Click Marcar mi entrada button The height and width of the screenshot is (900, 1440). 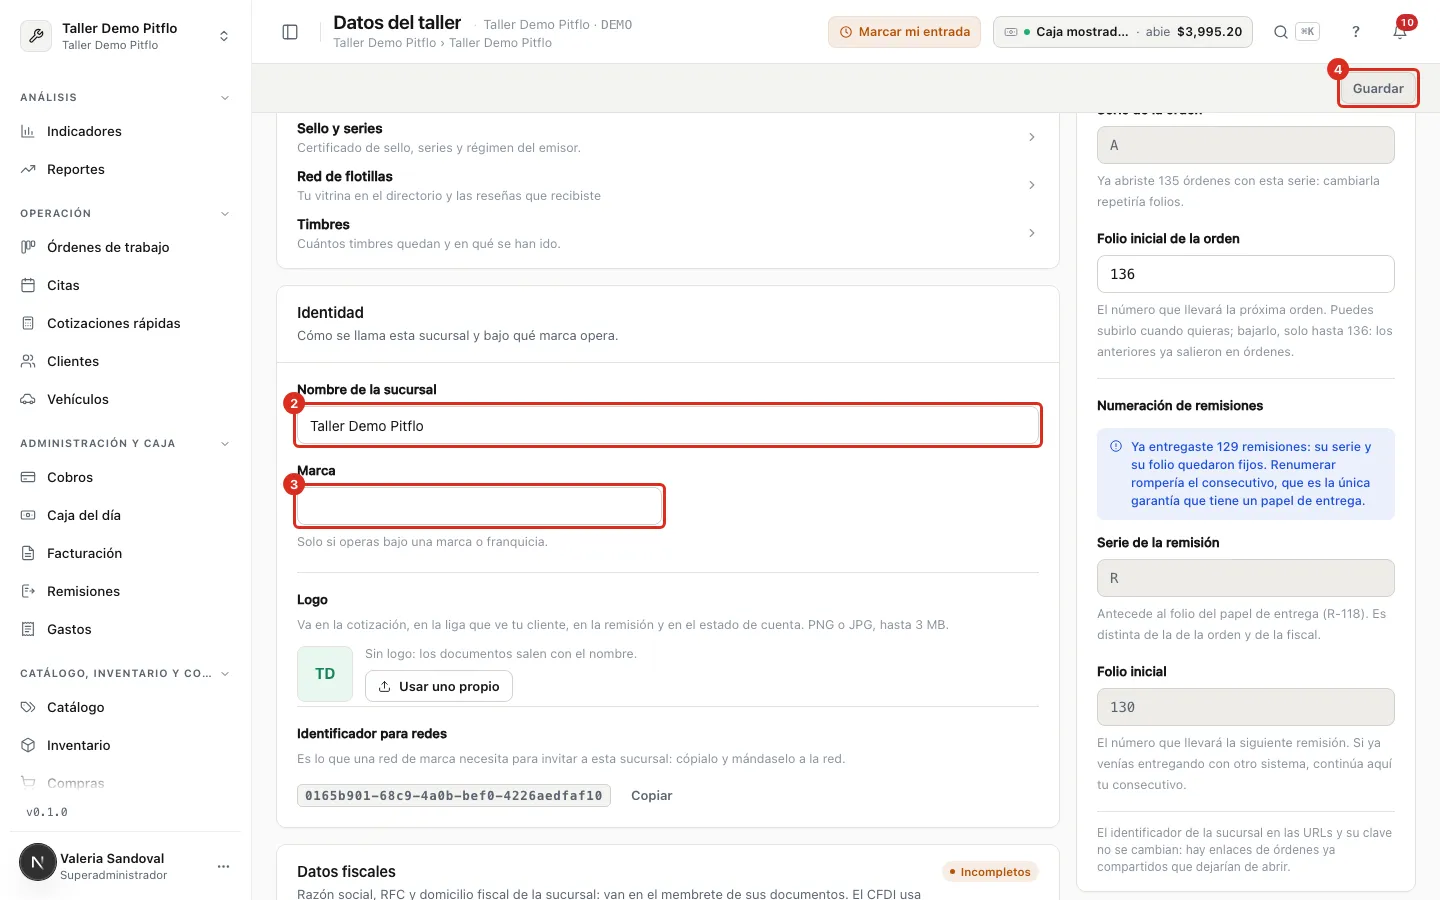(904, 32)
